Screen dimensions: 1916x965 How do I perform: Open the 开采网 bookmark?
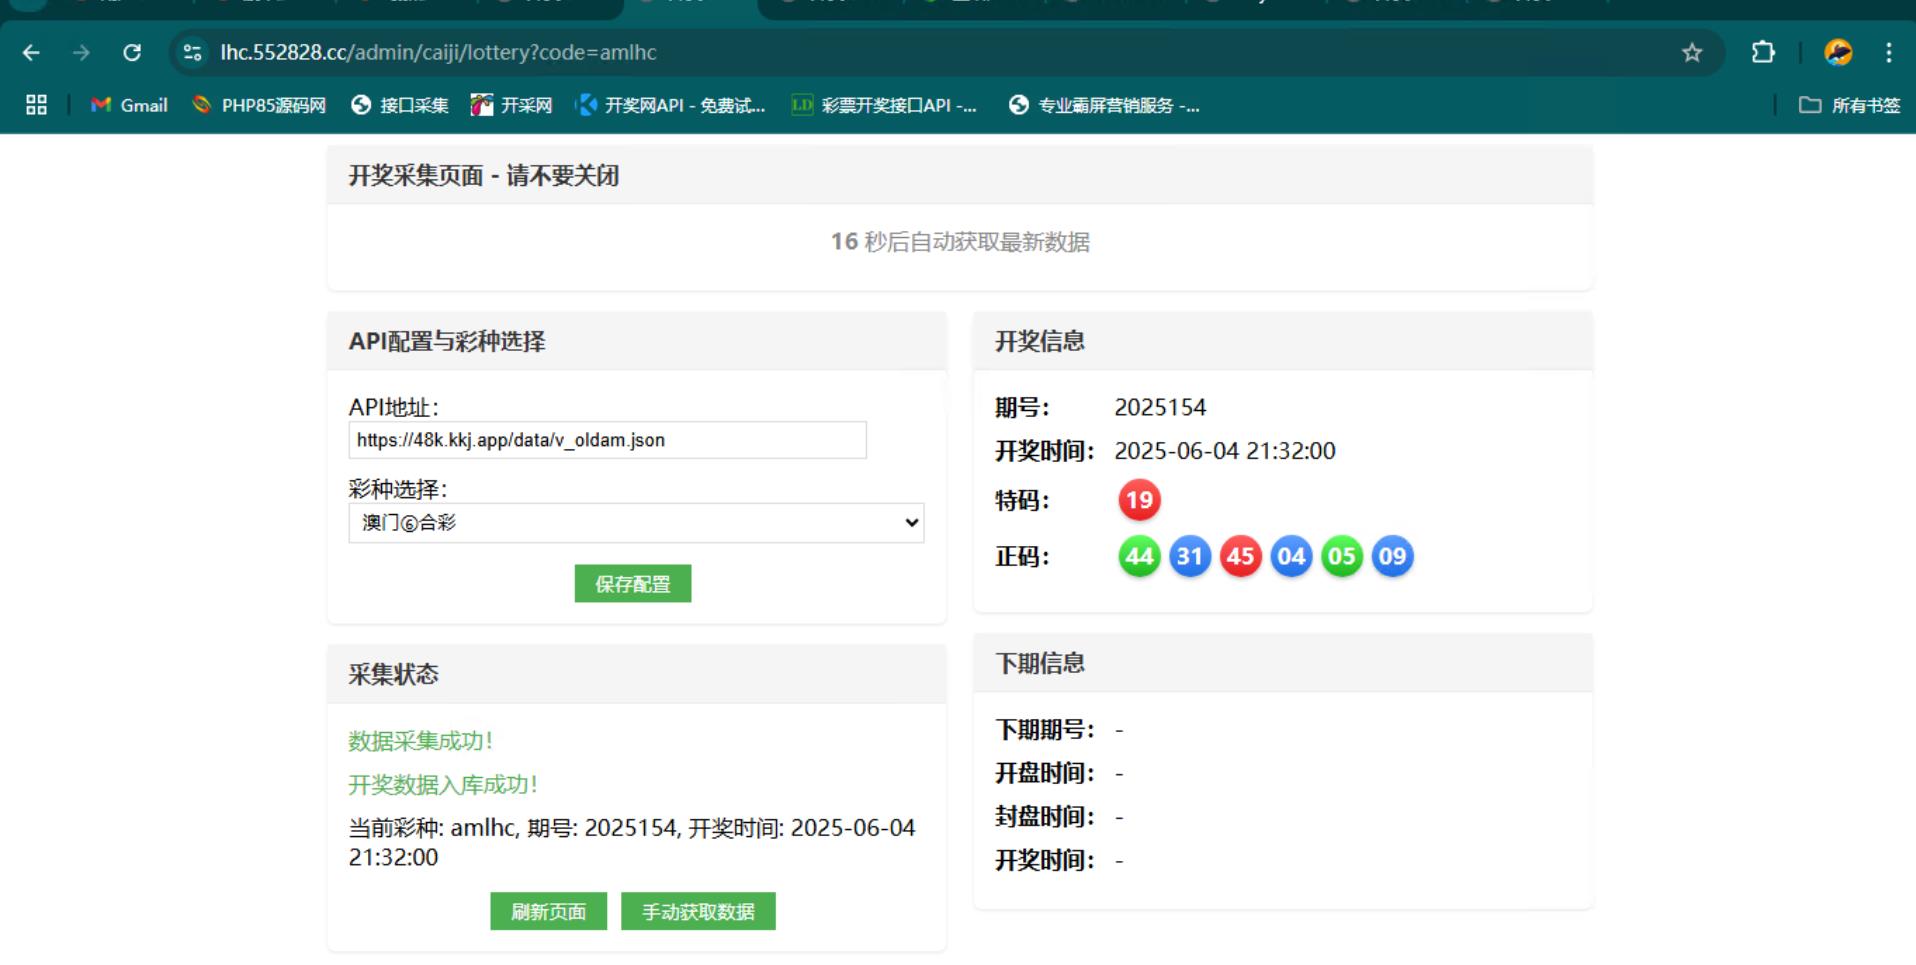[x=512, y=105]
